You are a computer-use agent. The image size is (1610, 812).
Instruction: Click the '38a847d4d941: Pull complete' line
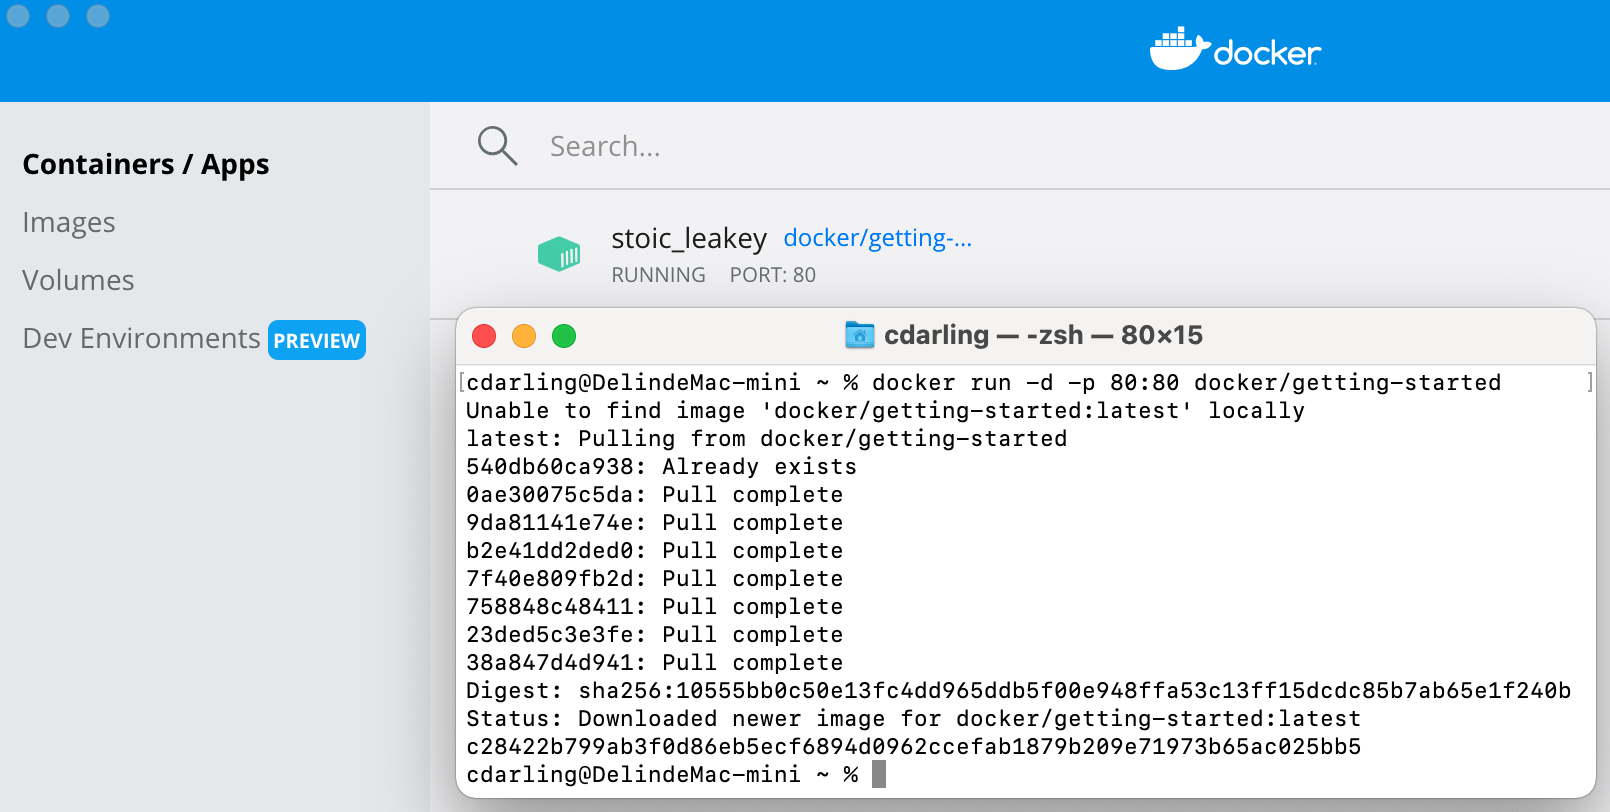[x=655, y=663]
